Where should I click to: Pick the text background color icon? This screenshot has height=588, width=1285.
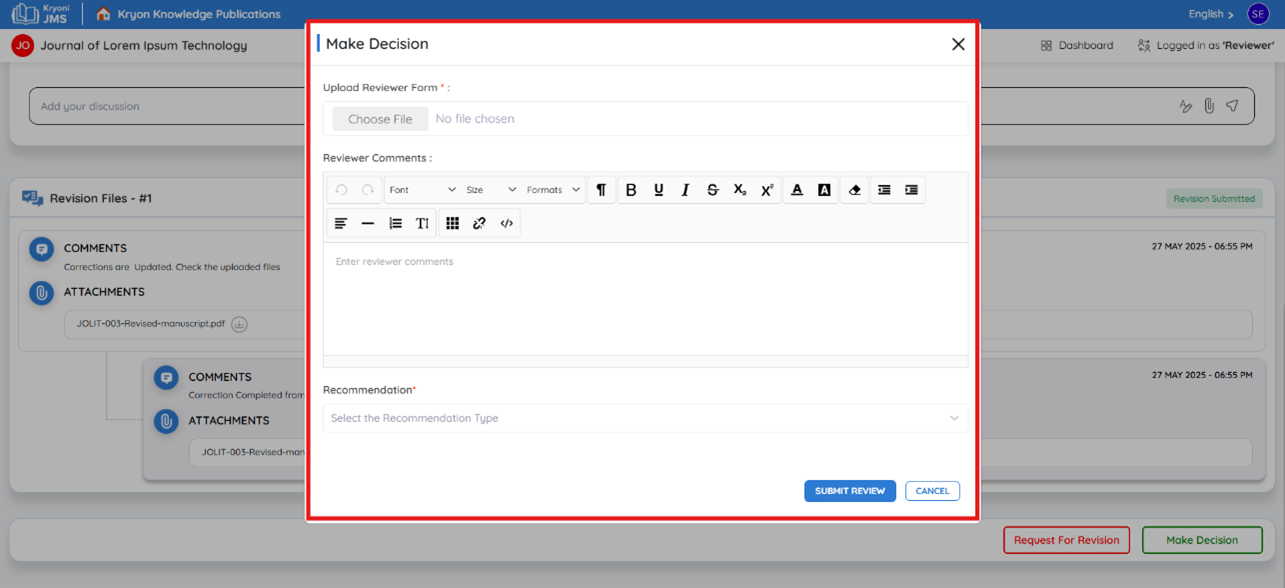pos(824,190)
